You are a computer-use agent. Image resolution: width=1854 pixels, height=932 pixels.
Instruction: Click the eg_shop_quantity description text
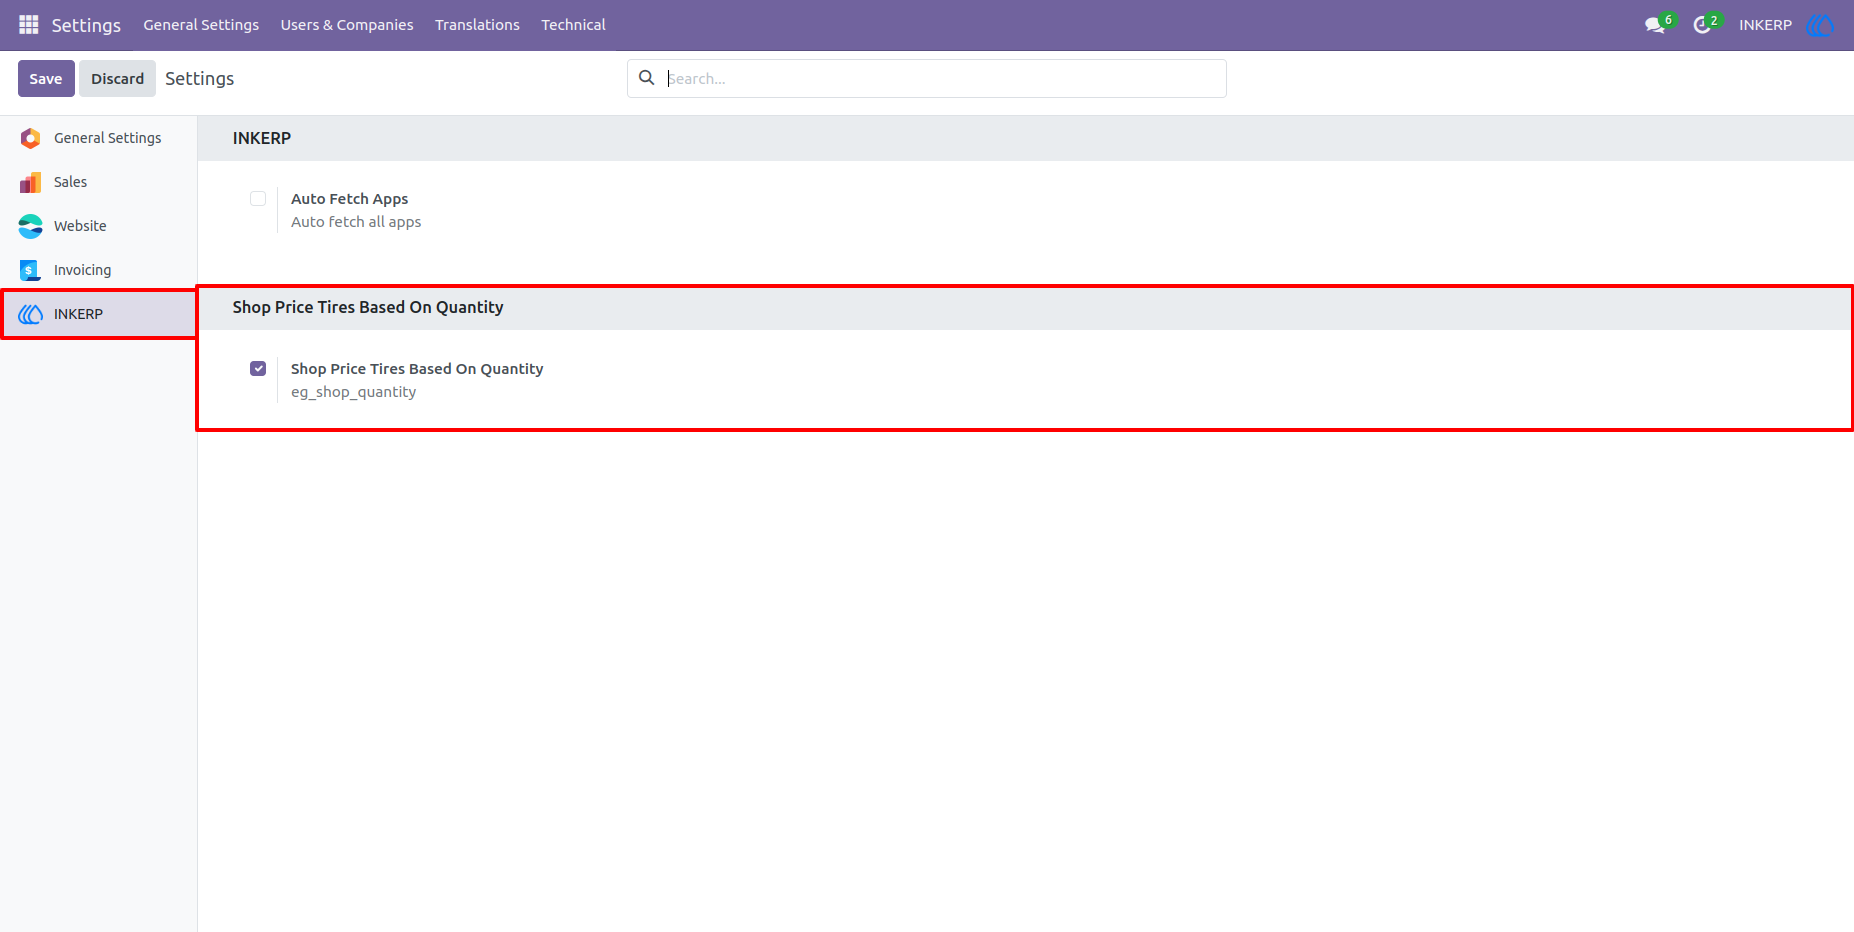(x=354, y=392)
